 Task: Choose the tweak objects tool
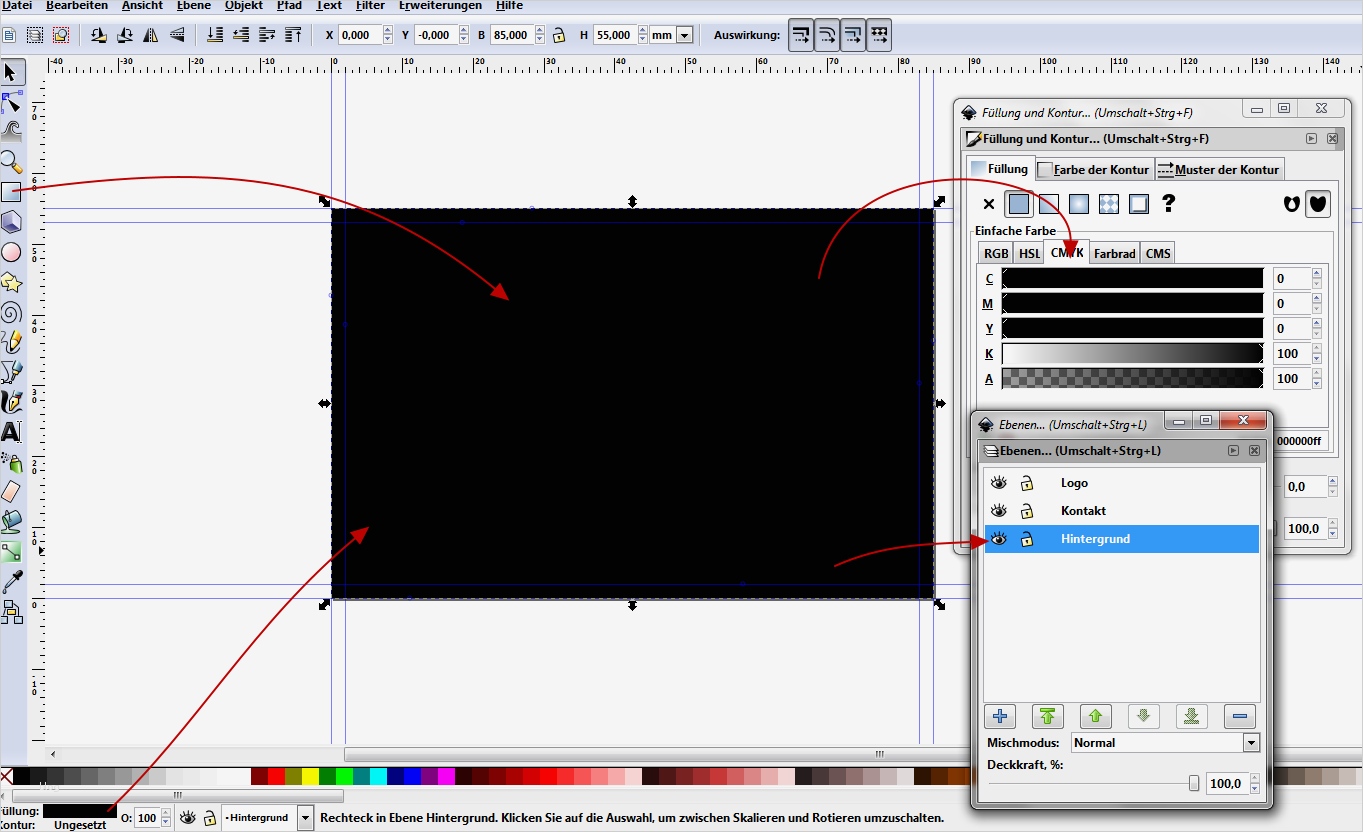11,131
